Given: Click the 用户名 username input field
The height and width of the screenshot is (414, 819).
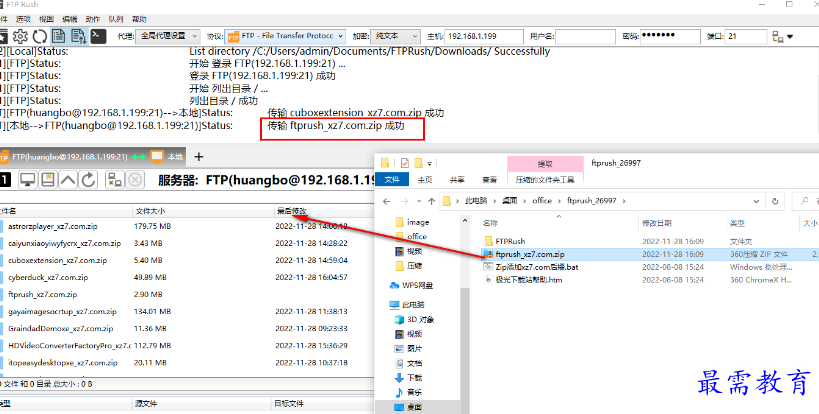Looking at the screenshot, I should (586, 37).
